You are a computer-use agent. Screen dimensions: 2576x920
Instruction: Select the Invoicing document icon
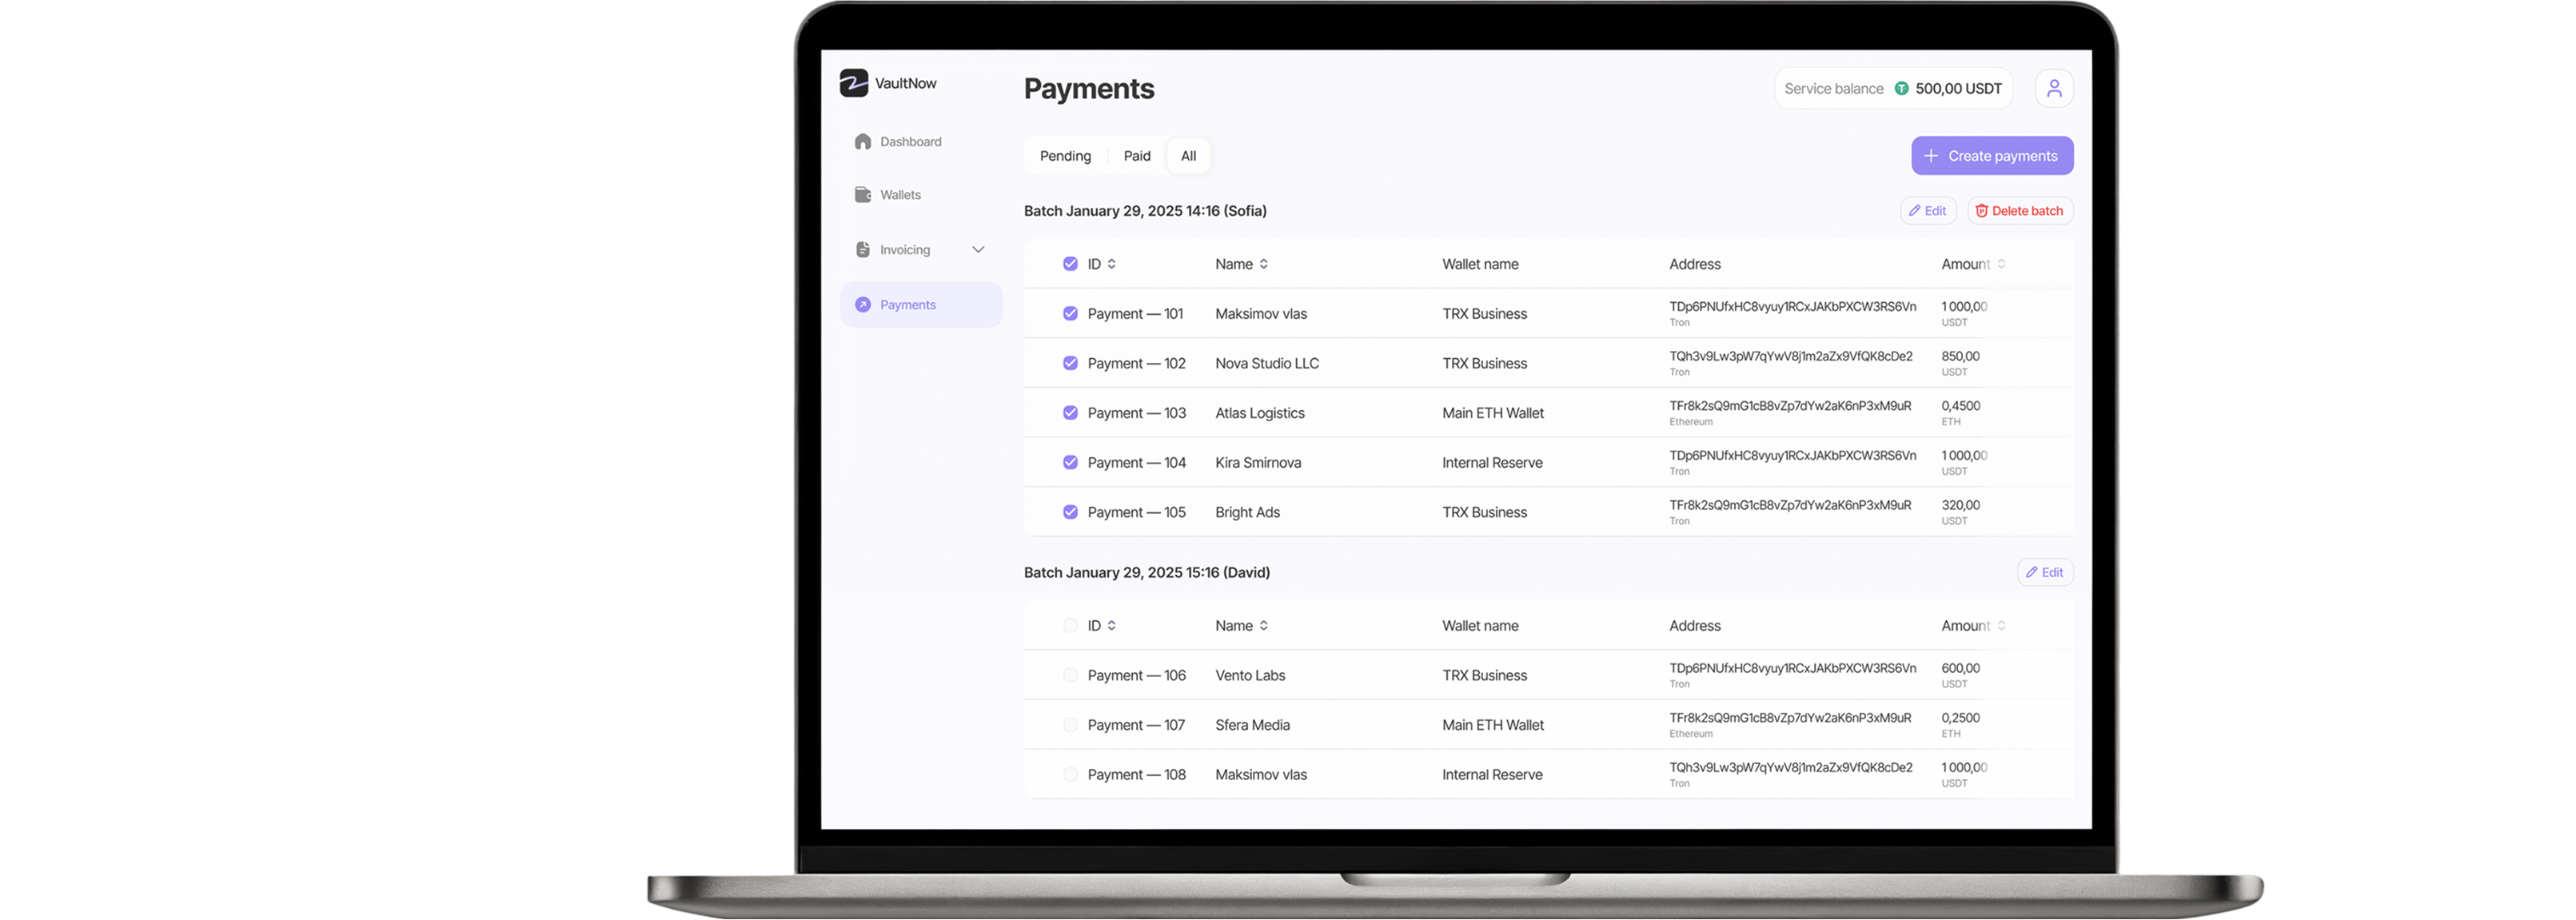pyautogui.click(x=863, y=249)
